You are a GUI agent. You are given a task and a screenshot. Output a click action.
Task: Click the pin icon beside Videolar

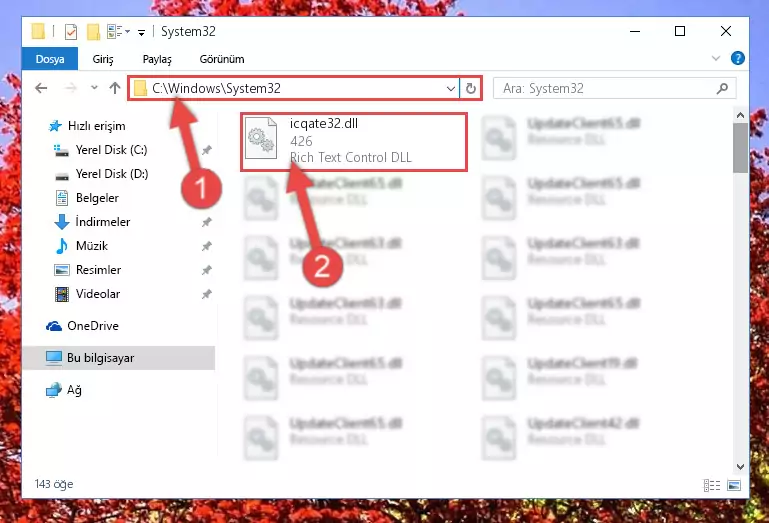pyautogui.click(x=206, y=294)
